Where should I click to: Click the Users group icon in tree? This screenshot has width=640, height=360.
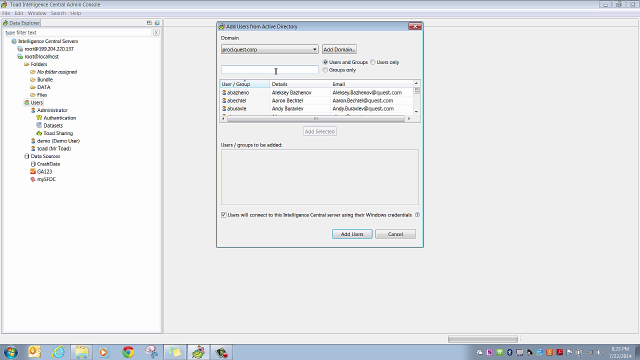(x=27, y=103)
